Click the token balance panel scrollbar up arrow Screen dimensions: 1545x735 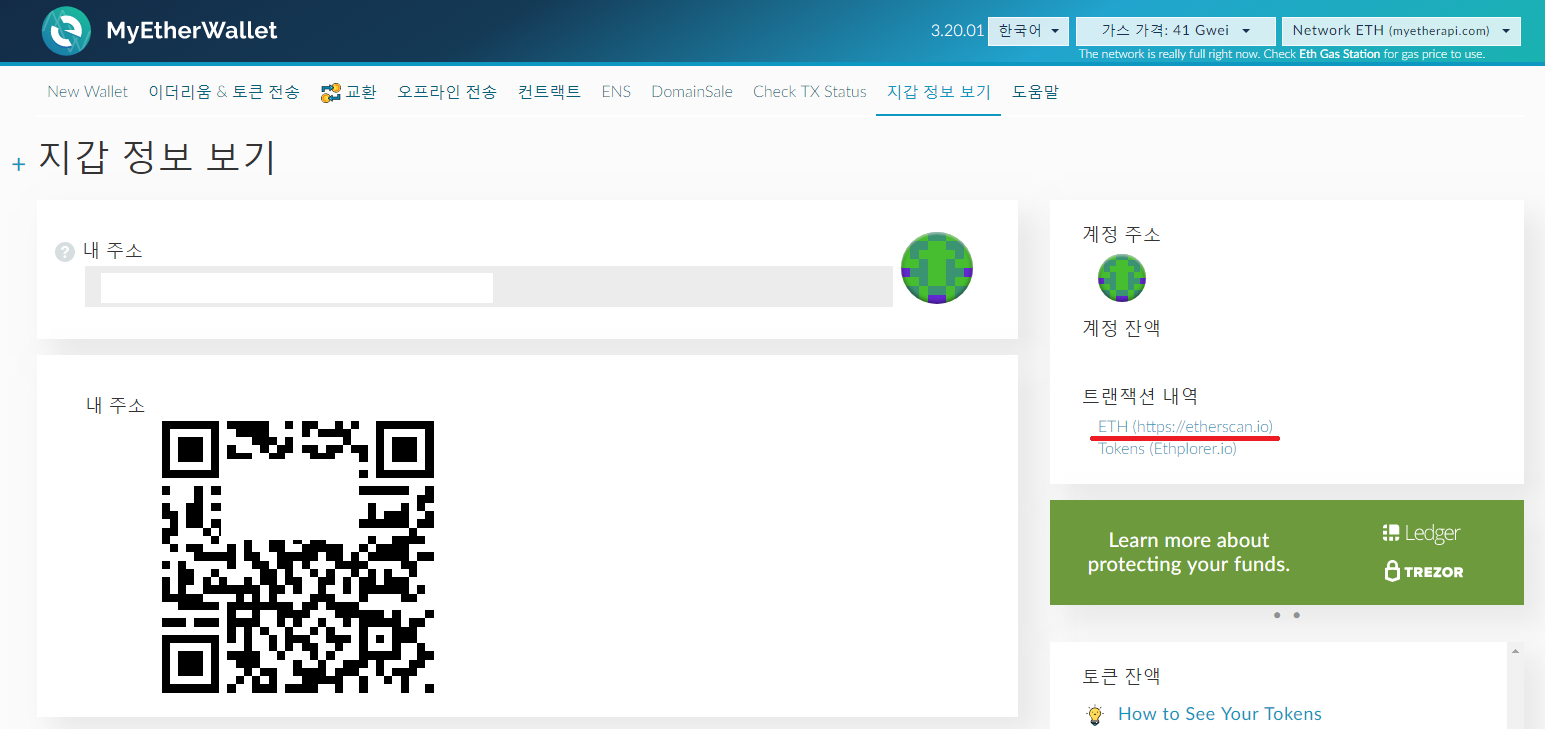click(x=1514, y=652)
